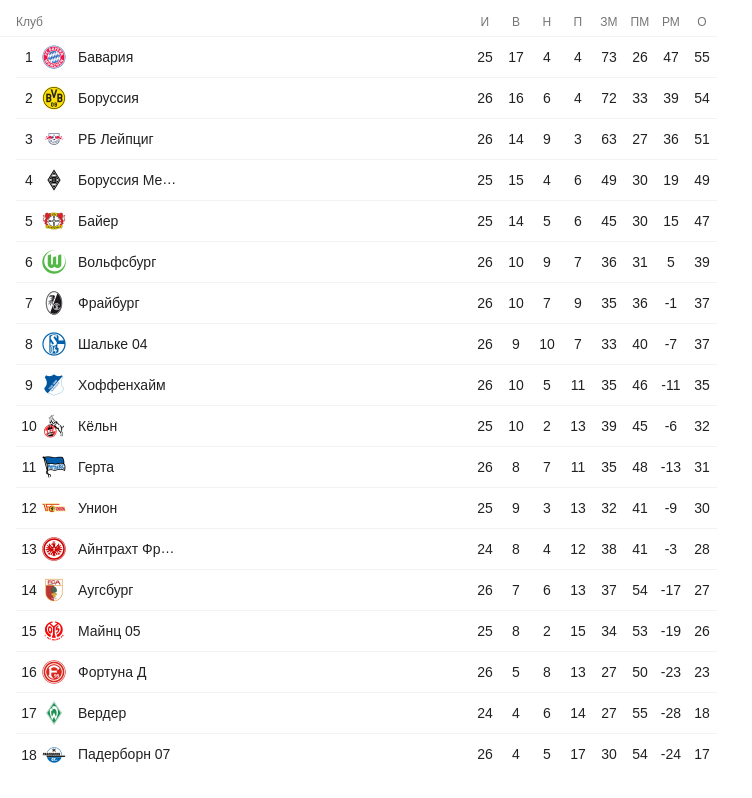The image size is (752, 798).
Task: Click the Hertha flag logo
Action: [x=54, y=467]
